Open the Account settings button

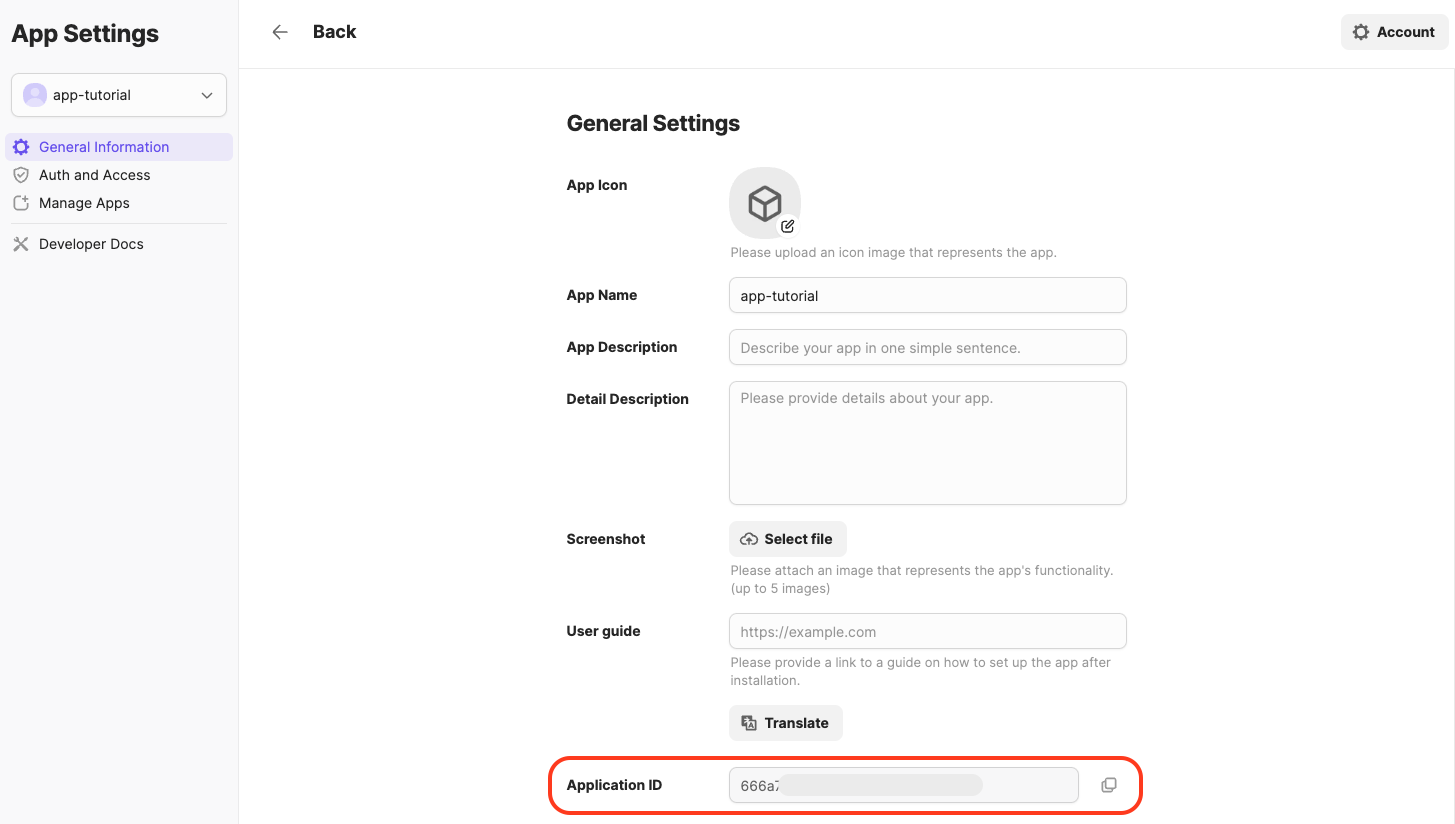[x=1394, y=32]
